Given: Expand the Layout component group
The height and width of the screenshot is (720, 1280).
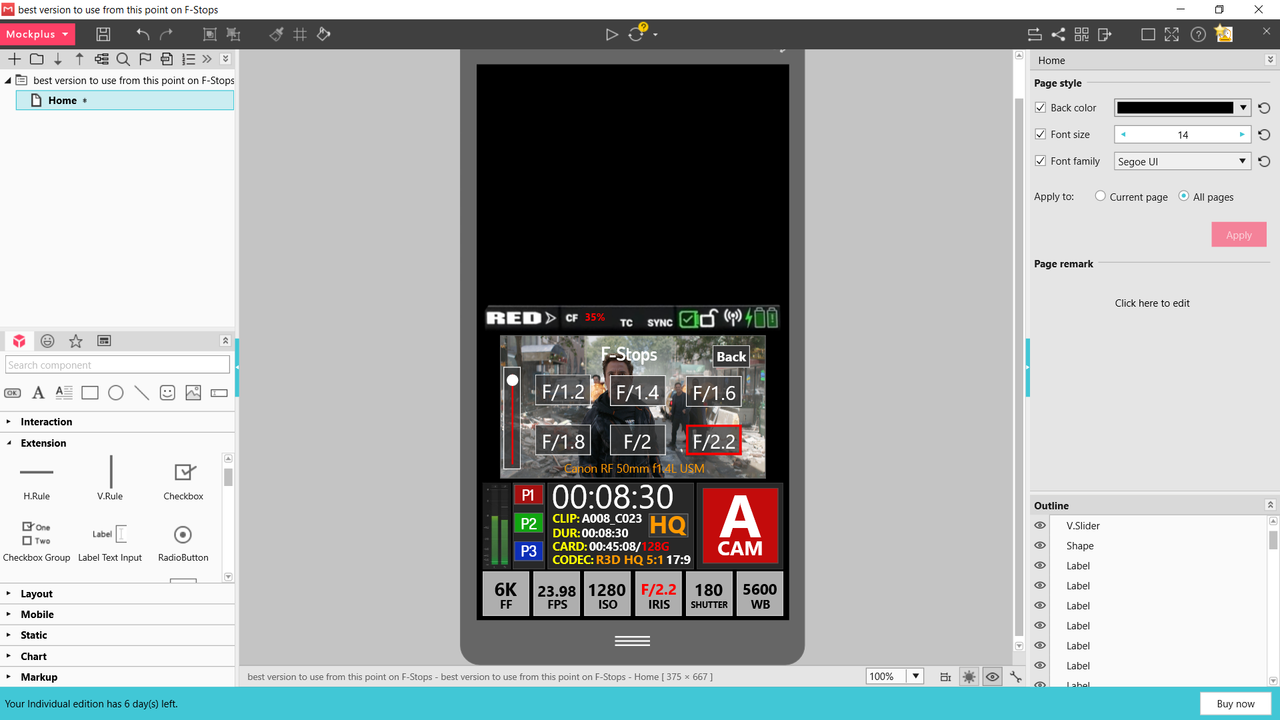Looking at the screenshot, I should point(117,594).
